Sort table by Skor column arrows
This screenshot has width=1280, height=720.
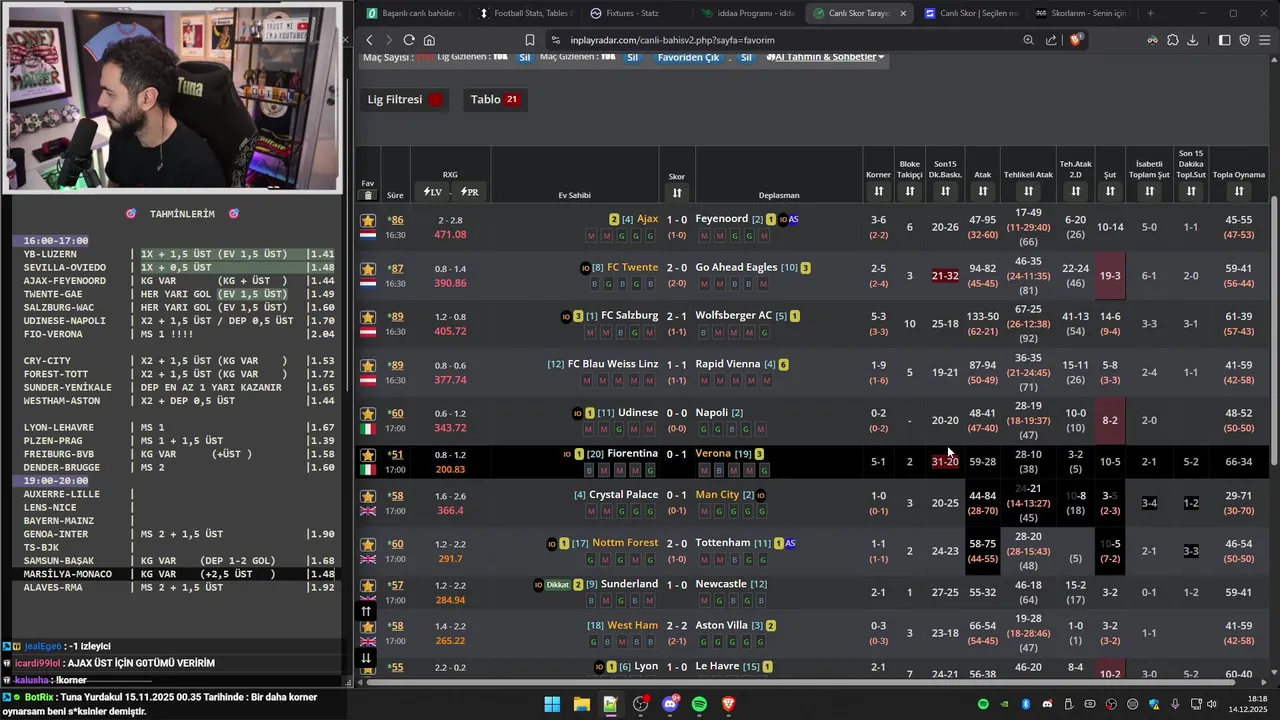(677, 193)
